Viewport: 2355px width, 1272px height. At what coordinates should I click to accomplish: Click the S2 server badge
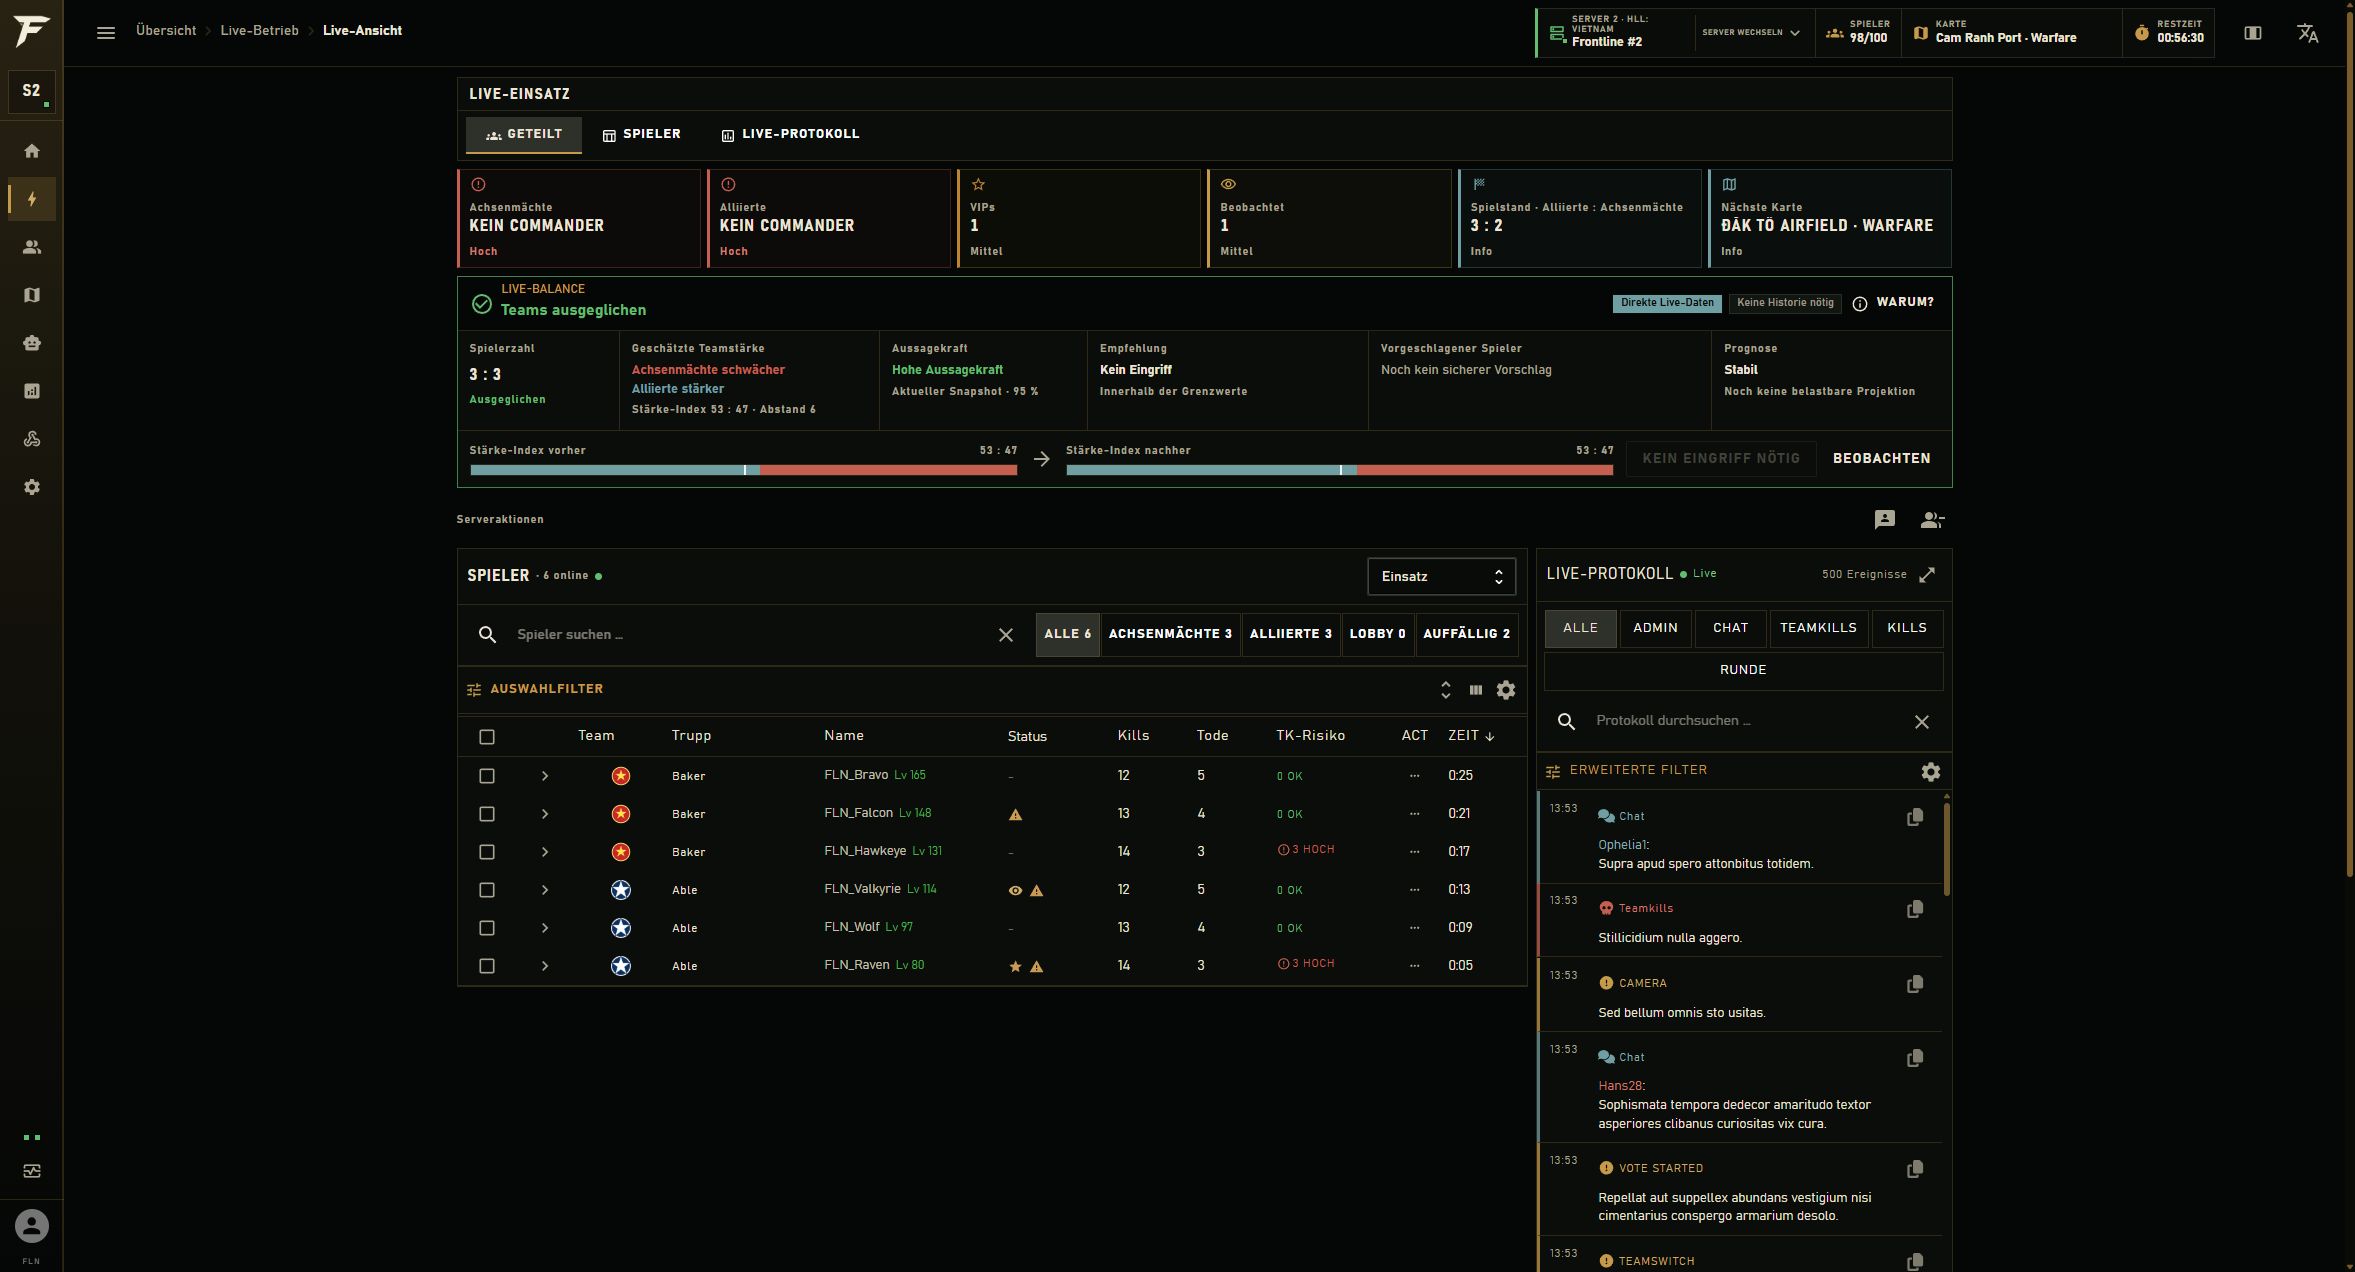tap(32, 91)
